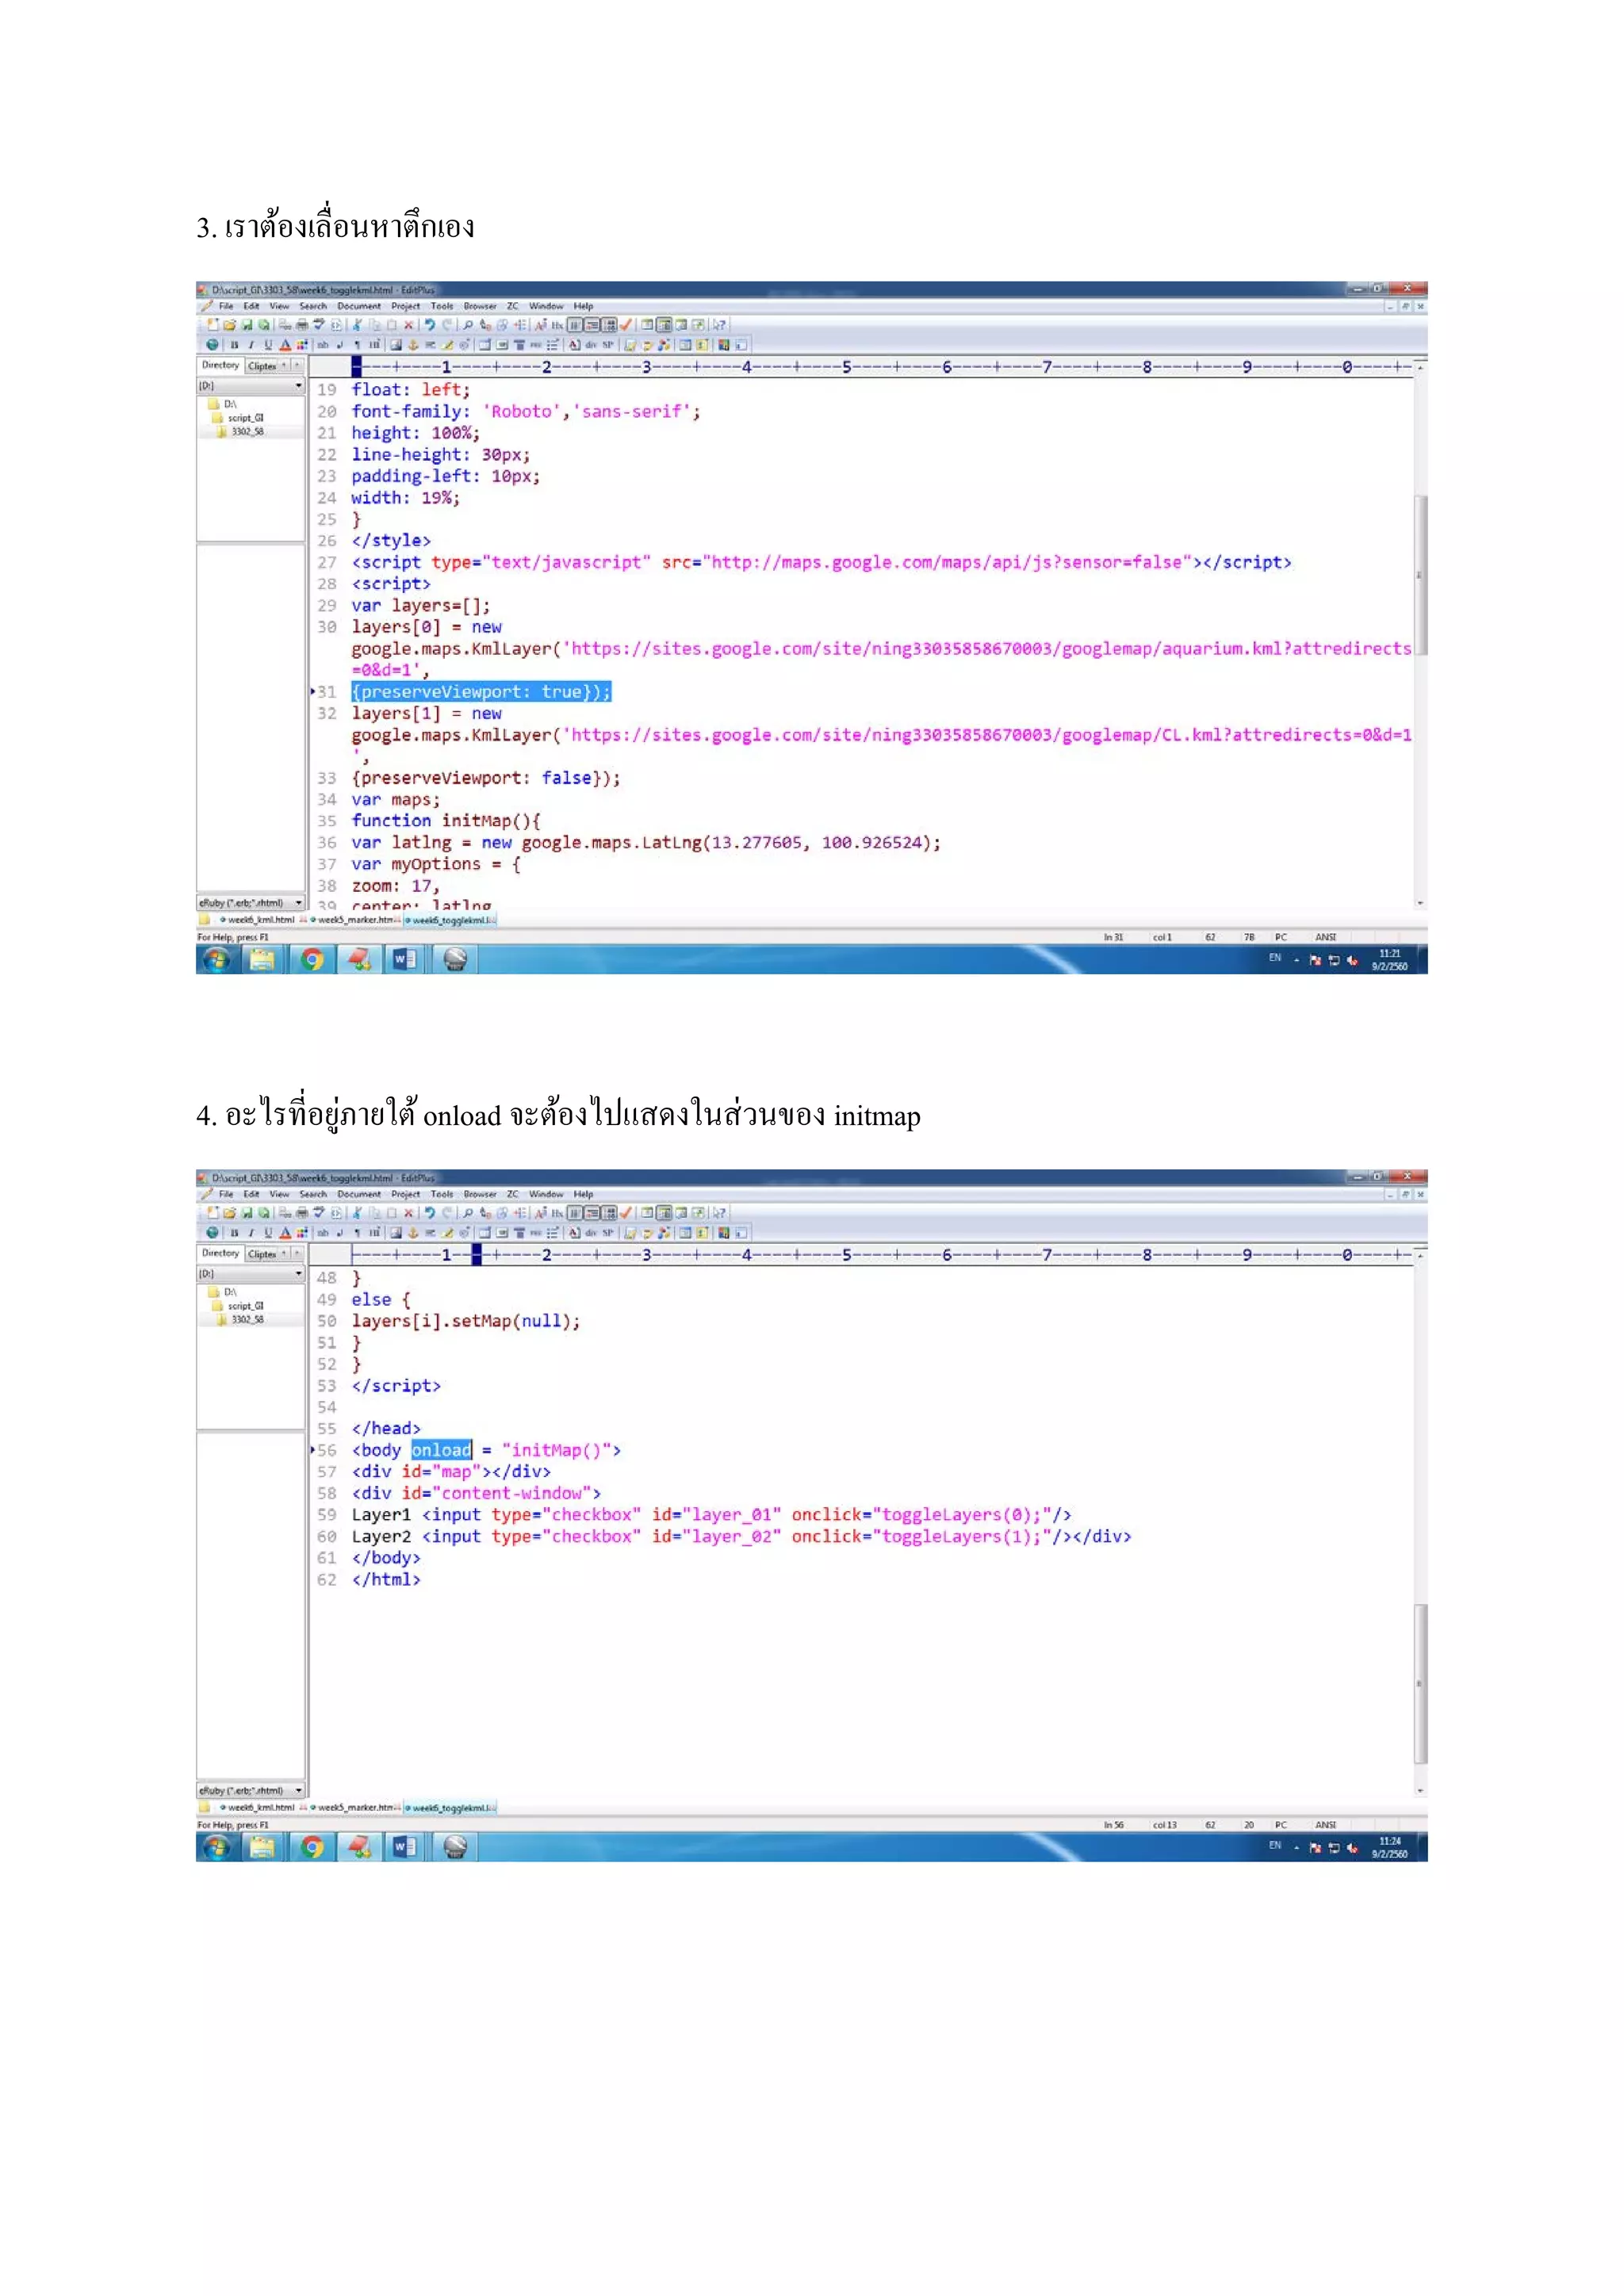Open Browser menu in lower EditPlus window
The width and height of the screenshot is (1624, 2296).
pos(480,1194)
